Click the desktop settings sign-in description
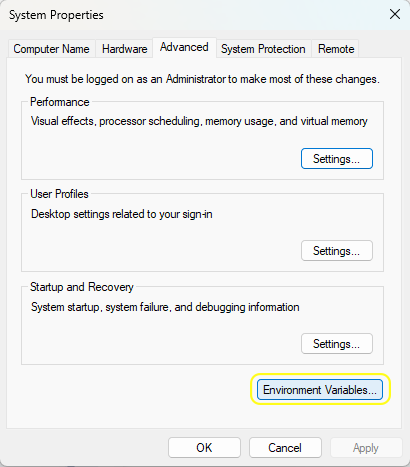410x467 pixels. [x=122, y=214]
